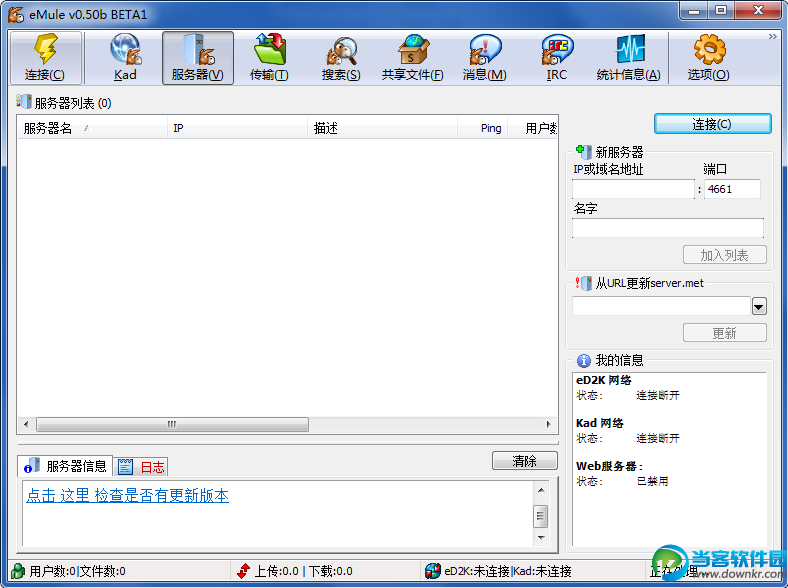The height and width of the screenshot is (588, 788).
Task: Click status text '已禁用'
Action: click(653, 481)
